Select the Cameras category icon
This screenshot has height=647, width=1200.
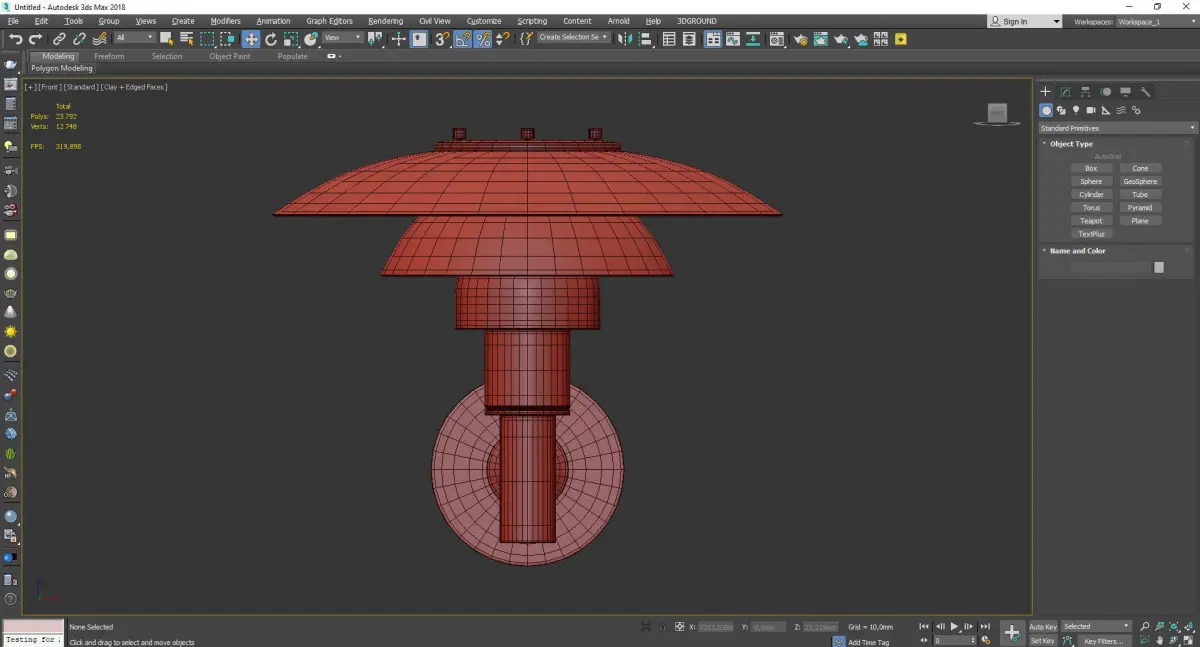1091,110
